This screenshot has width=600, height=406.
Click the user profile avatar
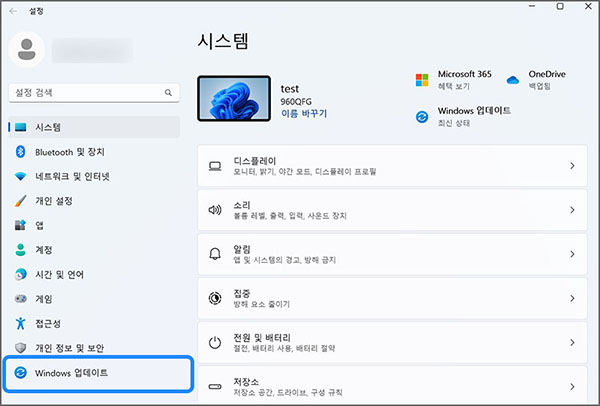pyautogui.click(x=27, y=50)
